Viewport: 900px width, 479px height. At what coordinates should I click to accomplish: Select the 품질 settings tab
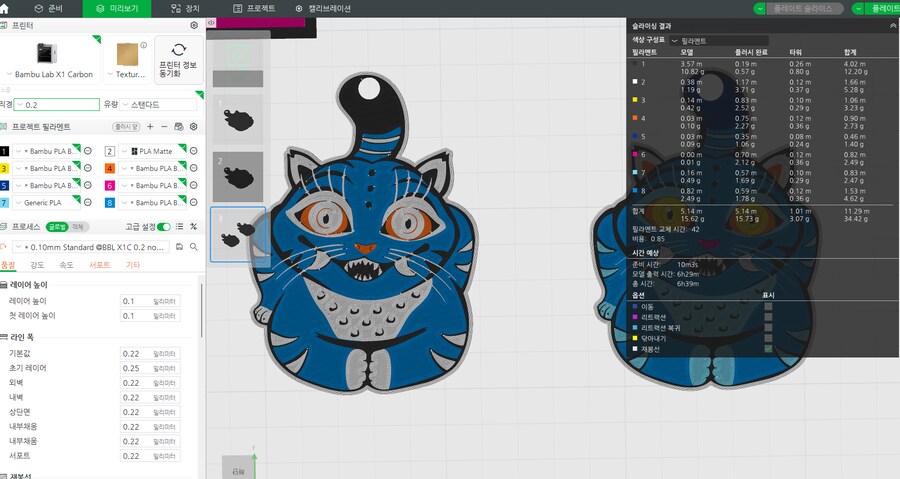8,265
